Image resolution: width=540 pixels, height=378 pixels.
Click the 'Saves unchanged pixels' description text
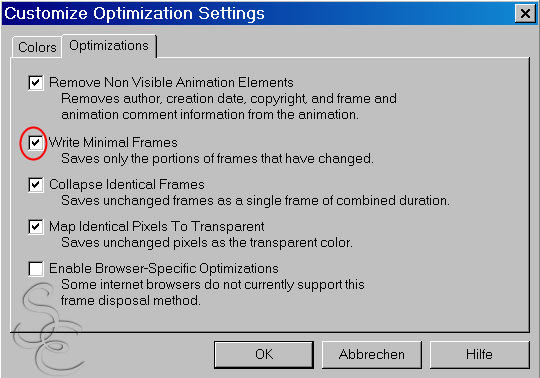[x=207, y=243]
